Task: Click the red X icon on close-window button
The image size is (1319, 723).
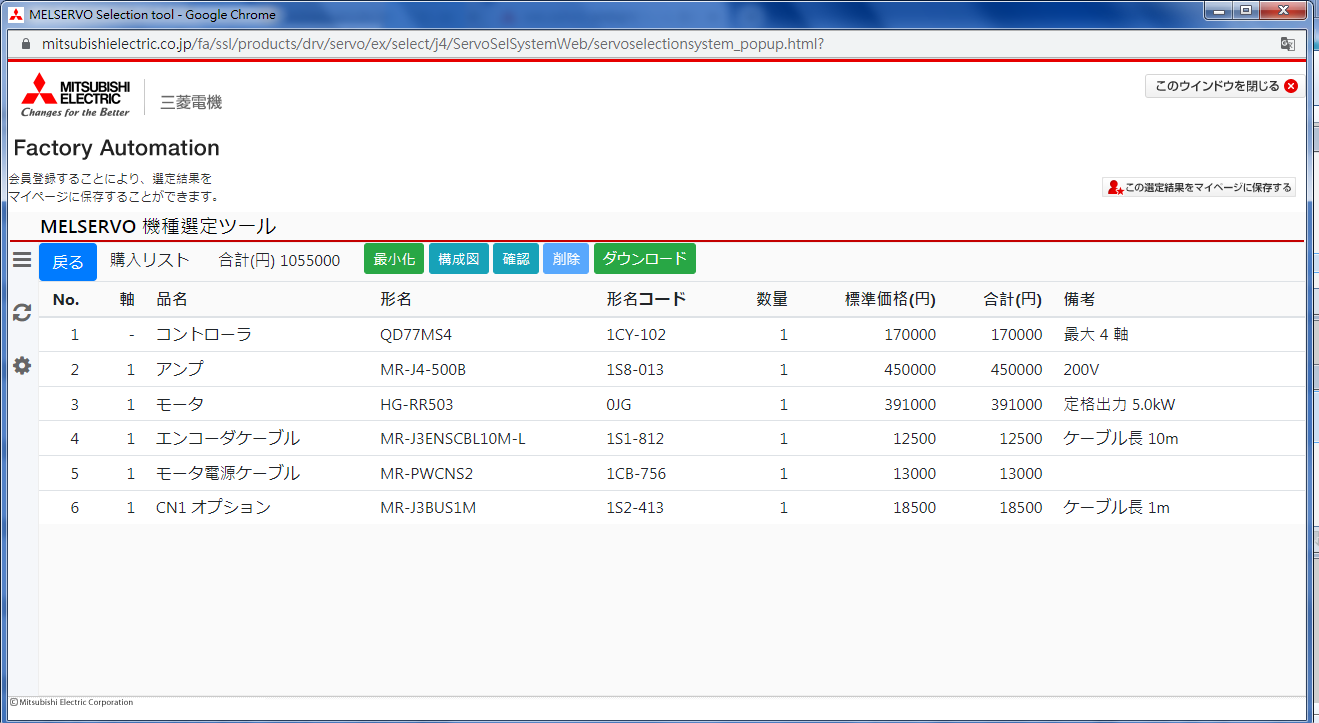Action: (1290, 86)
